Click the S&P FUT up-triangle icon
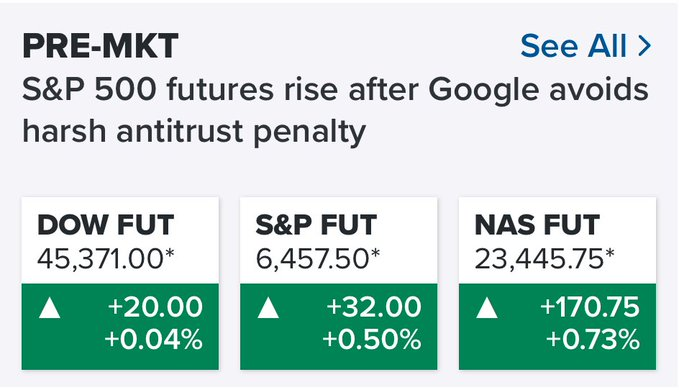This screenshot has width=679, height=390. point(268,308)
